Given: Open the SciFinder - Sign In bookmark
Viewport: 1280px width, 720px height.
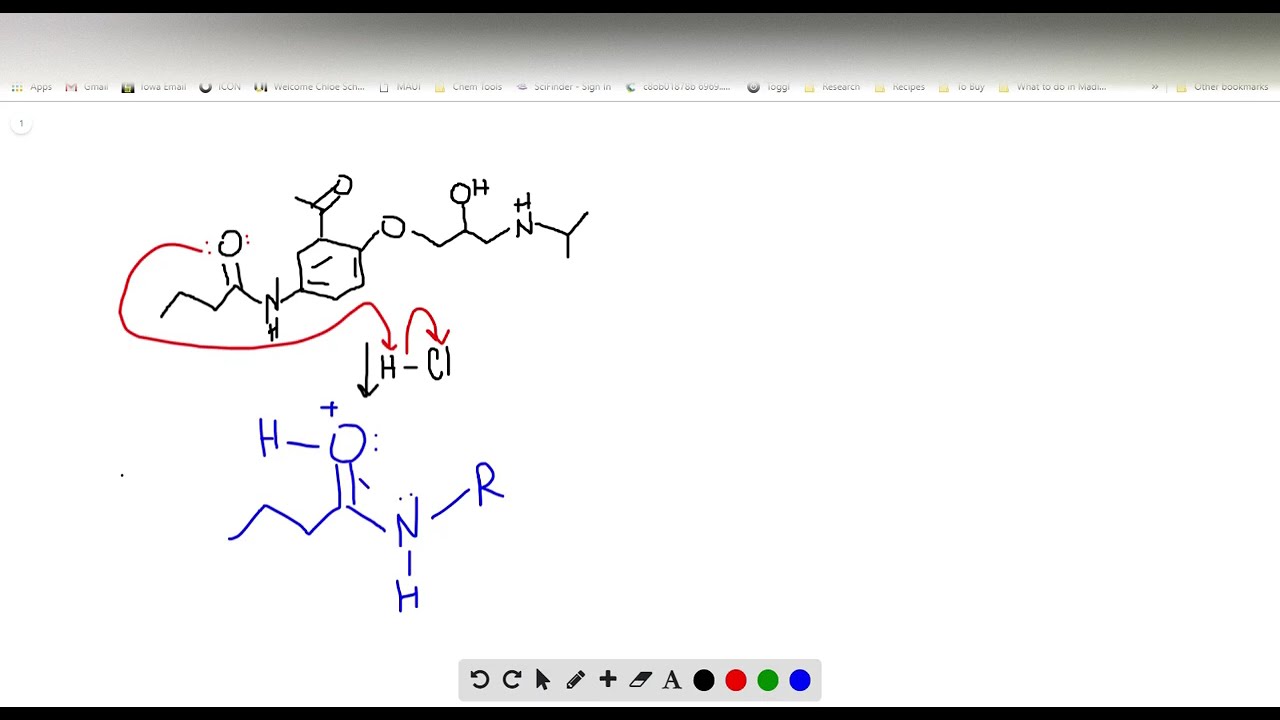Looking at the screenshot, I should click(x=563, y=87).
